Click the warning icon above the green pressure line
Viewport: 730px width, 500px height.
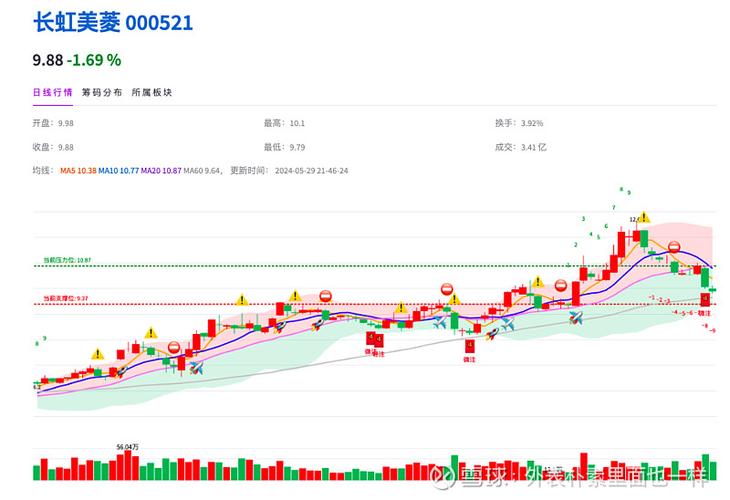point(644,217)
